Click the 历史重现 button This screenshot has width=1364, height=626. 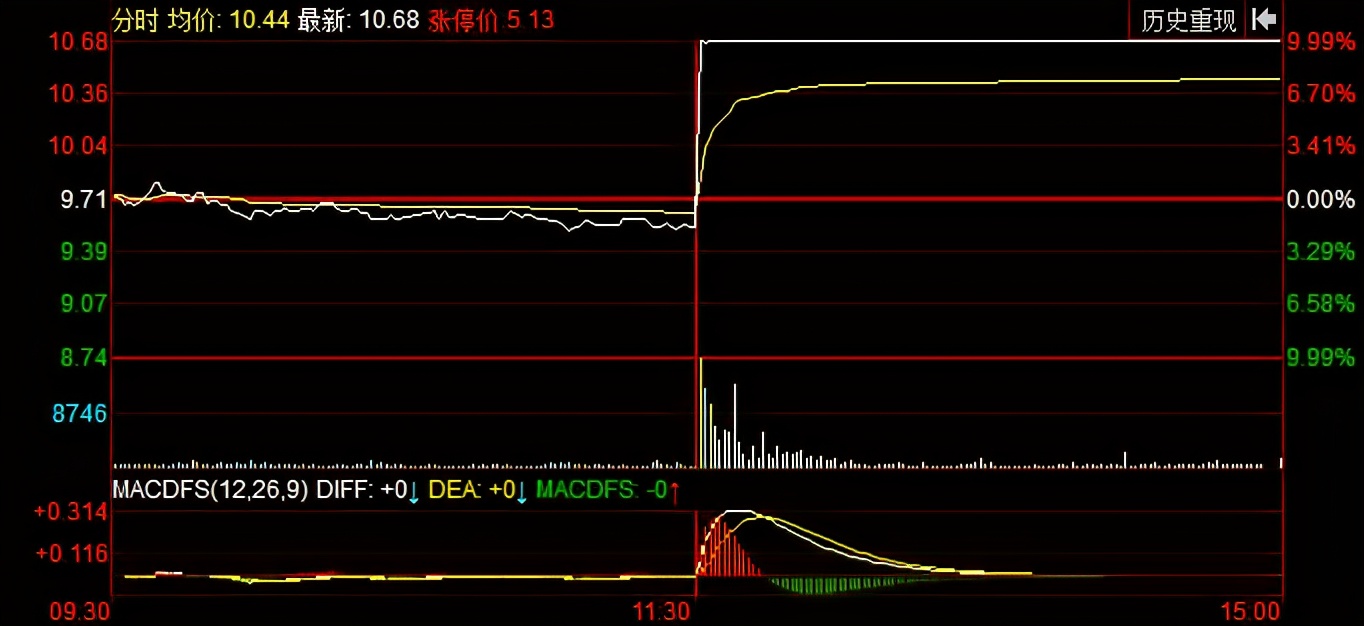[1188, 20]
